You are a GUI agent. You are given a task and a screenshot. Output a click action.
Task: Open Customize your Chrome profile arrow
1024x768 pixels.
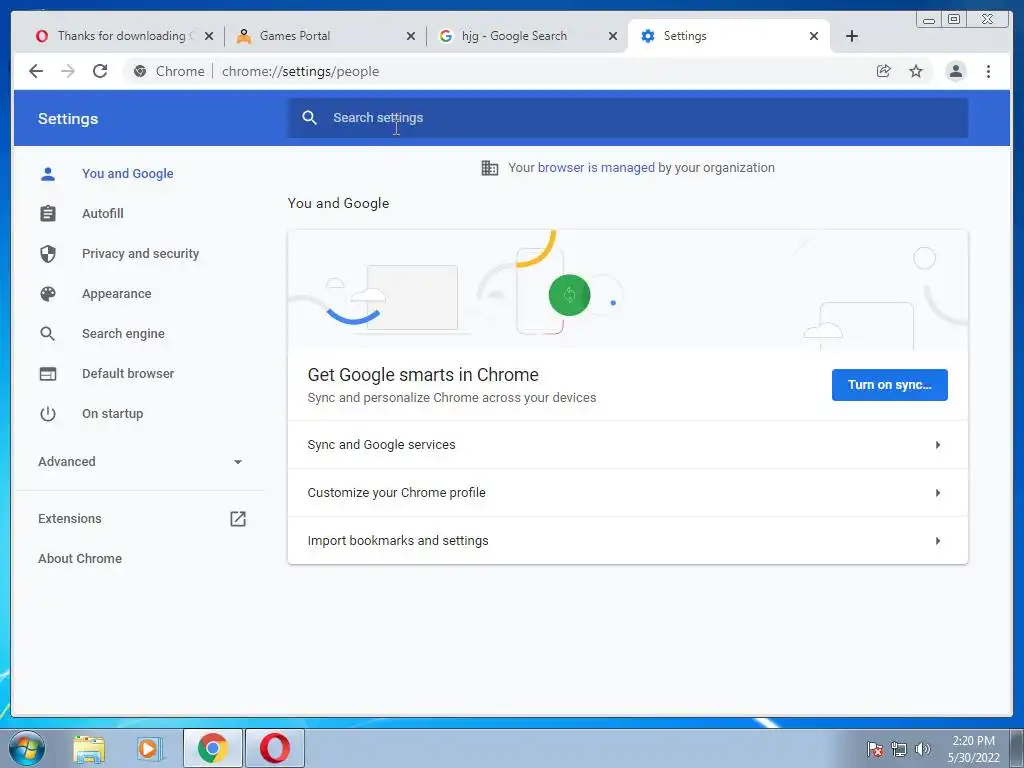tap(938, 493)
